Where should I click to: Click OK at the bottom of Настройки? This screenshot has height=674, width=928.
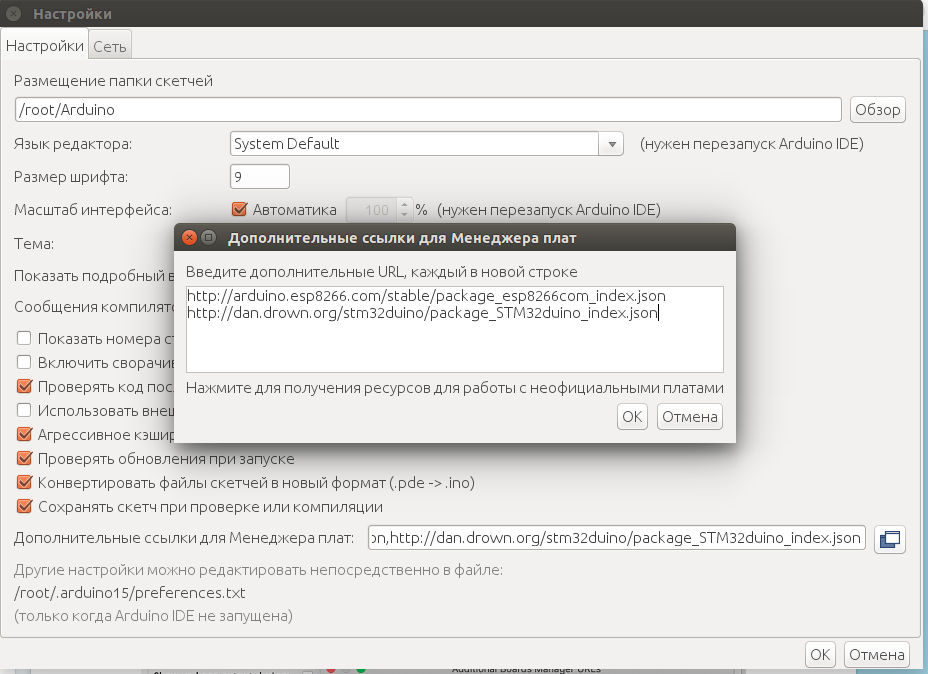point(820,654)
